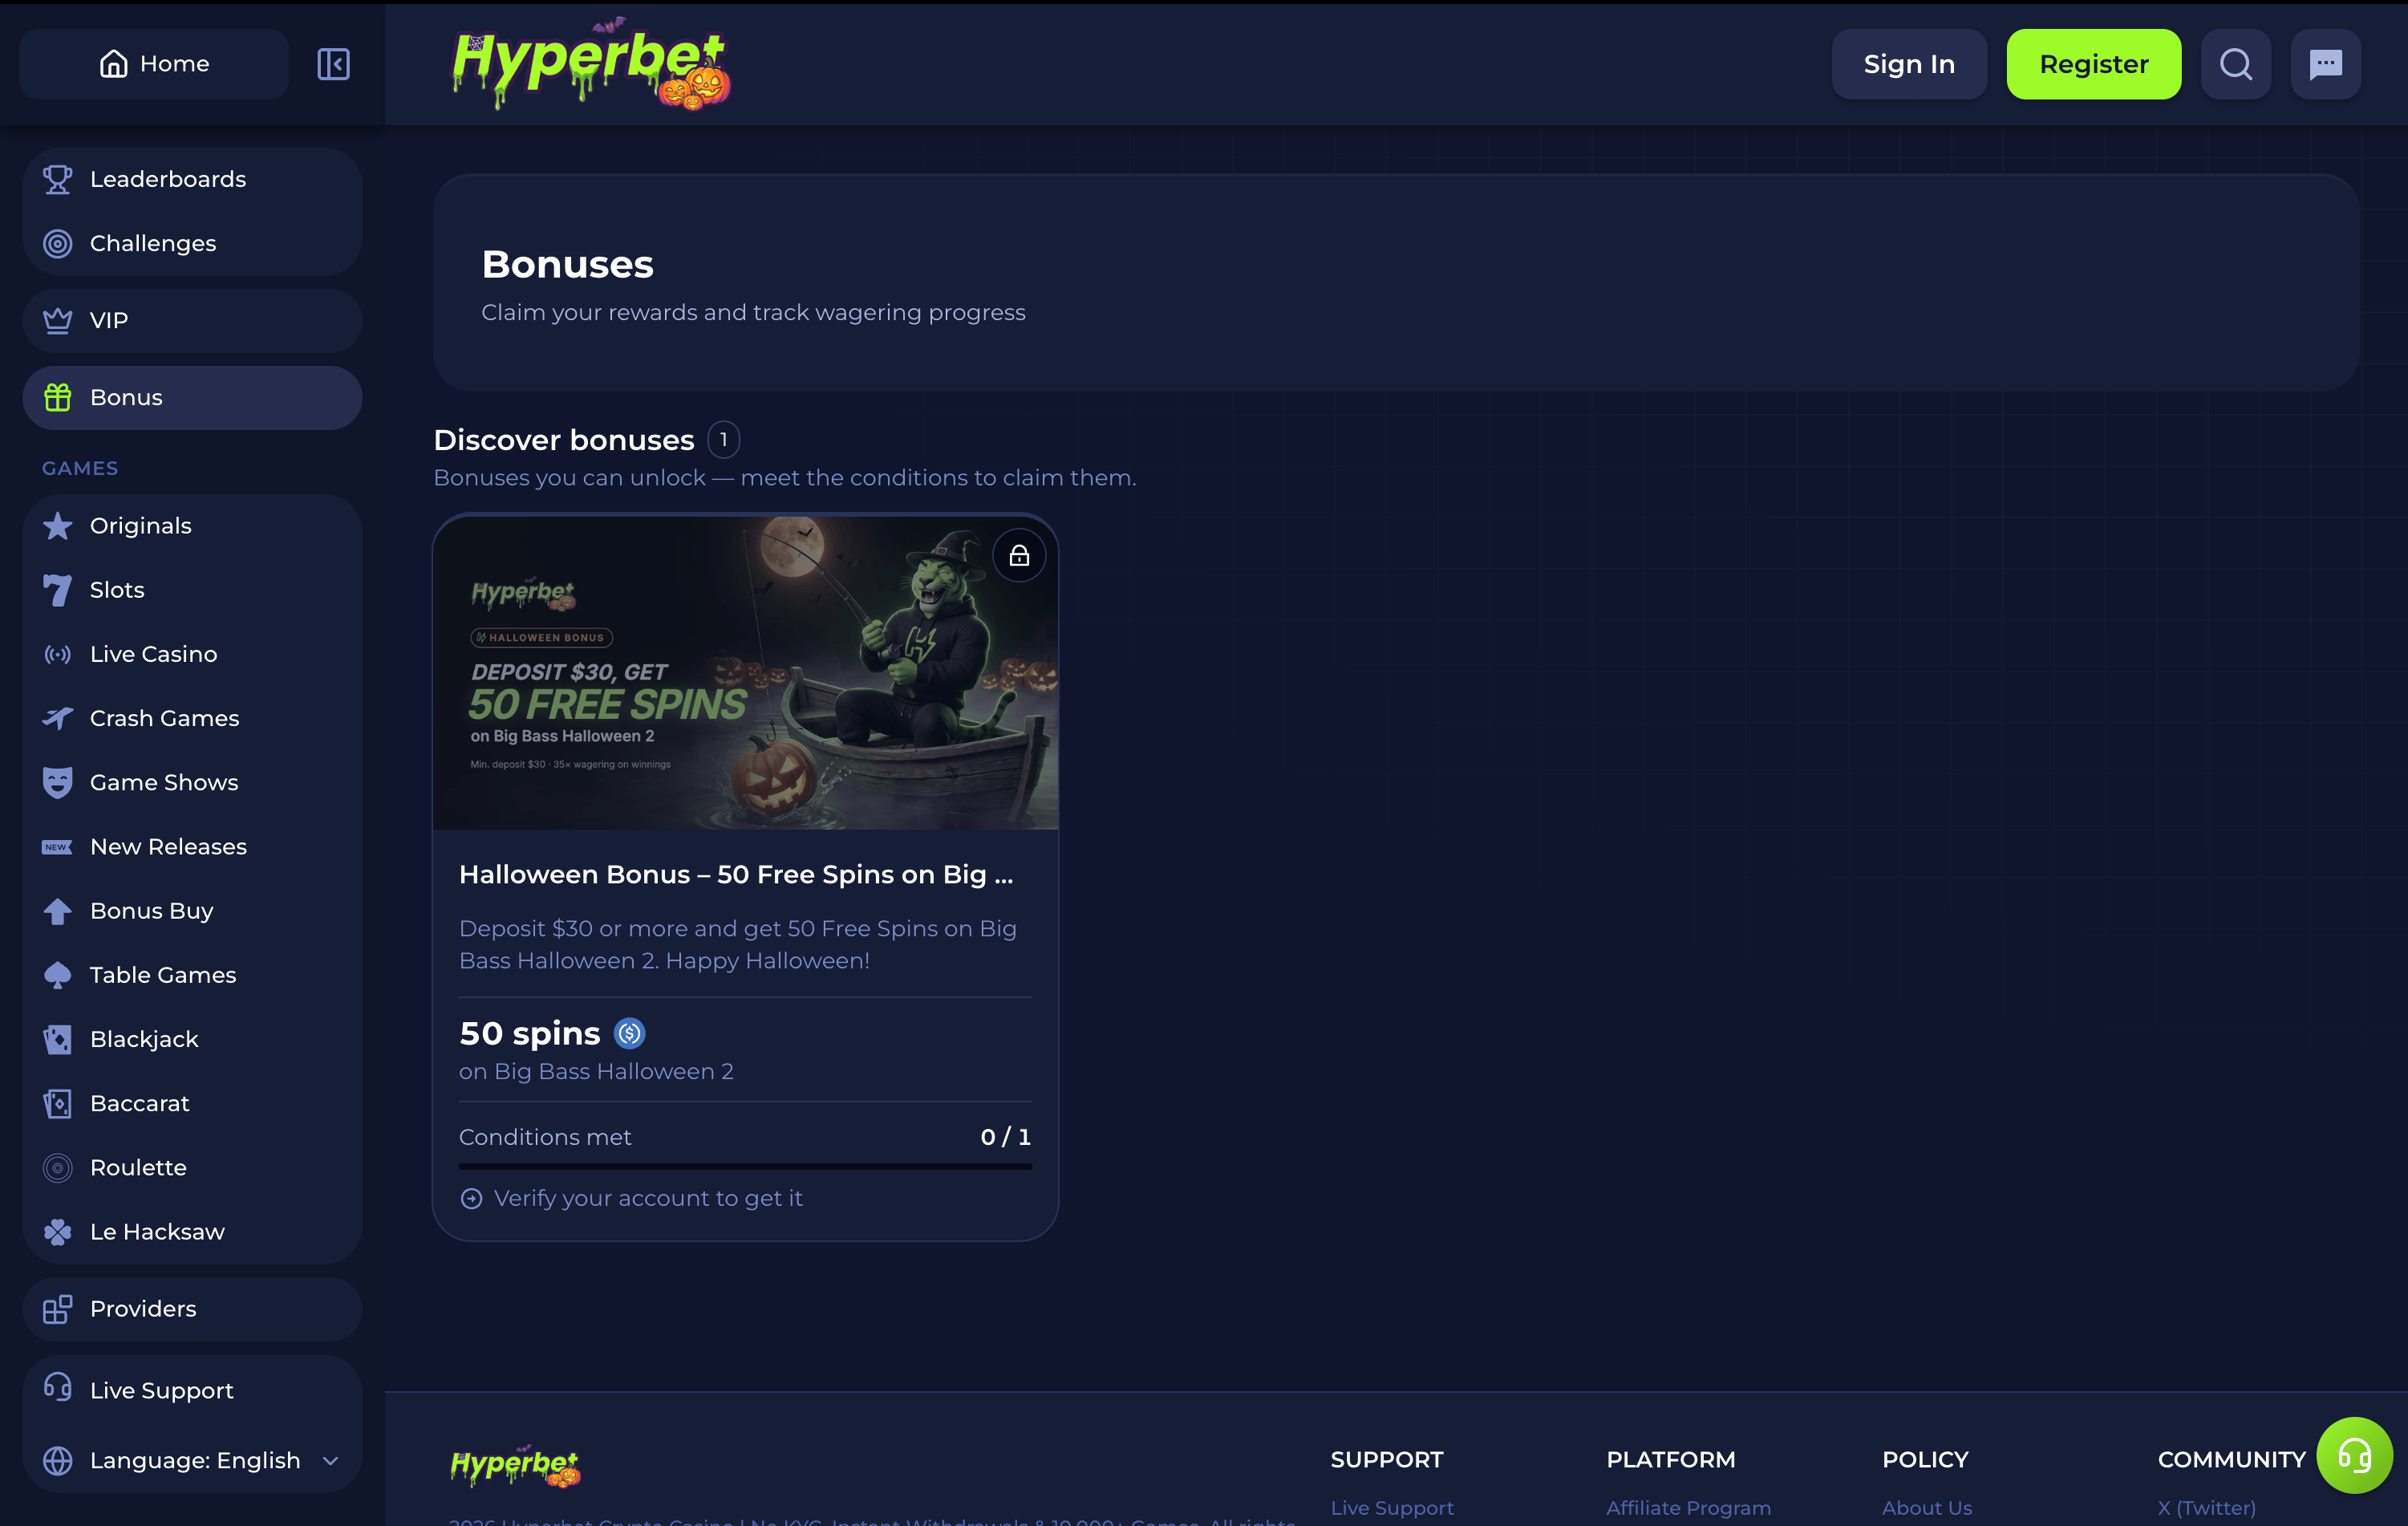Open the chat bubble icon
This screenshot has width=2408, height=1526.
(2325, 64)
